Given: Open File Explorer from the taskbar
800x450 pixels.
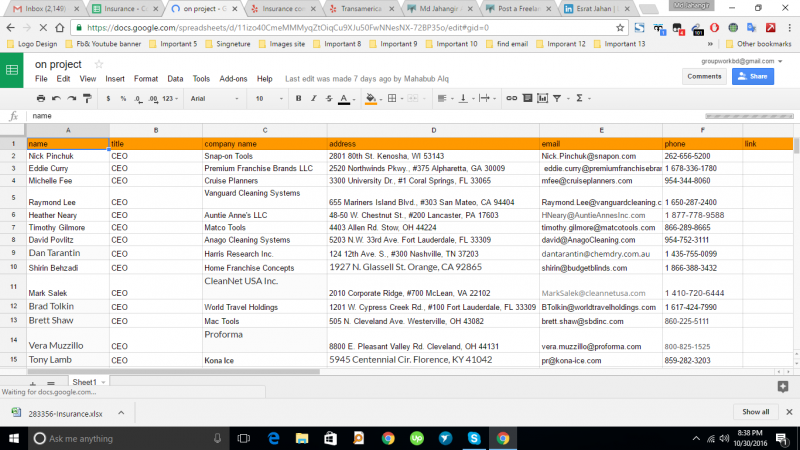Looking at the screenshot, I should click(x=302, y=438).
